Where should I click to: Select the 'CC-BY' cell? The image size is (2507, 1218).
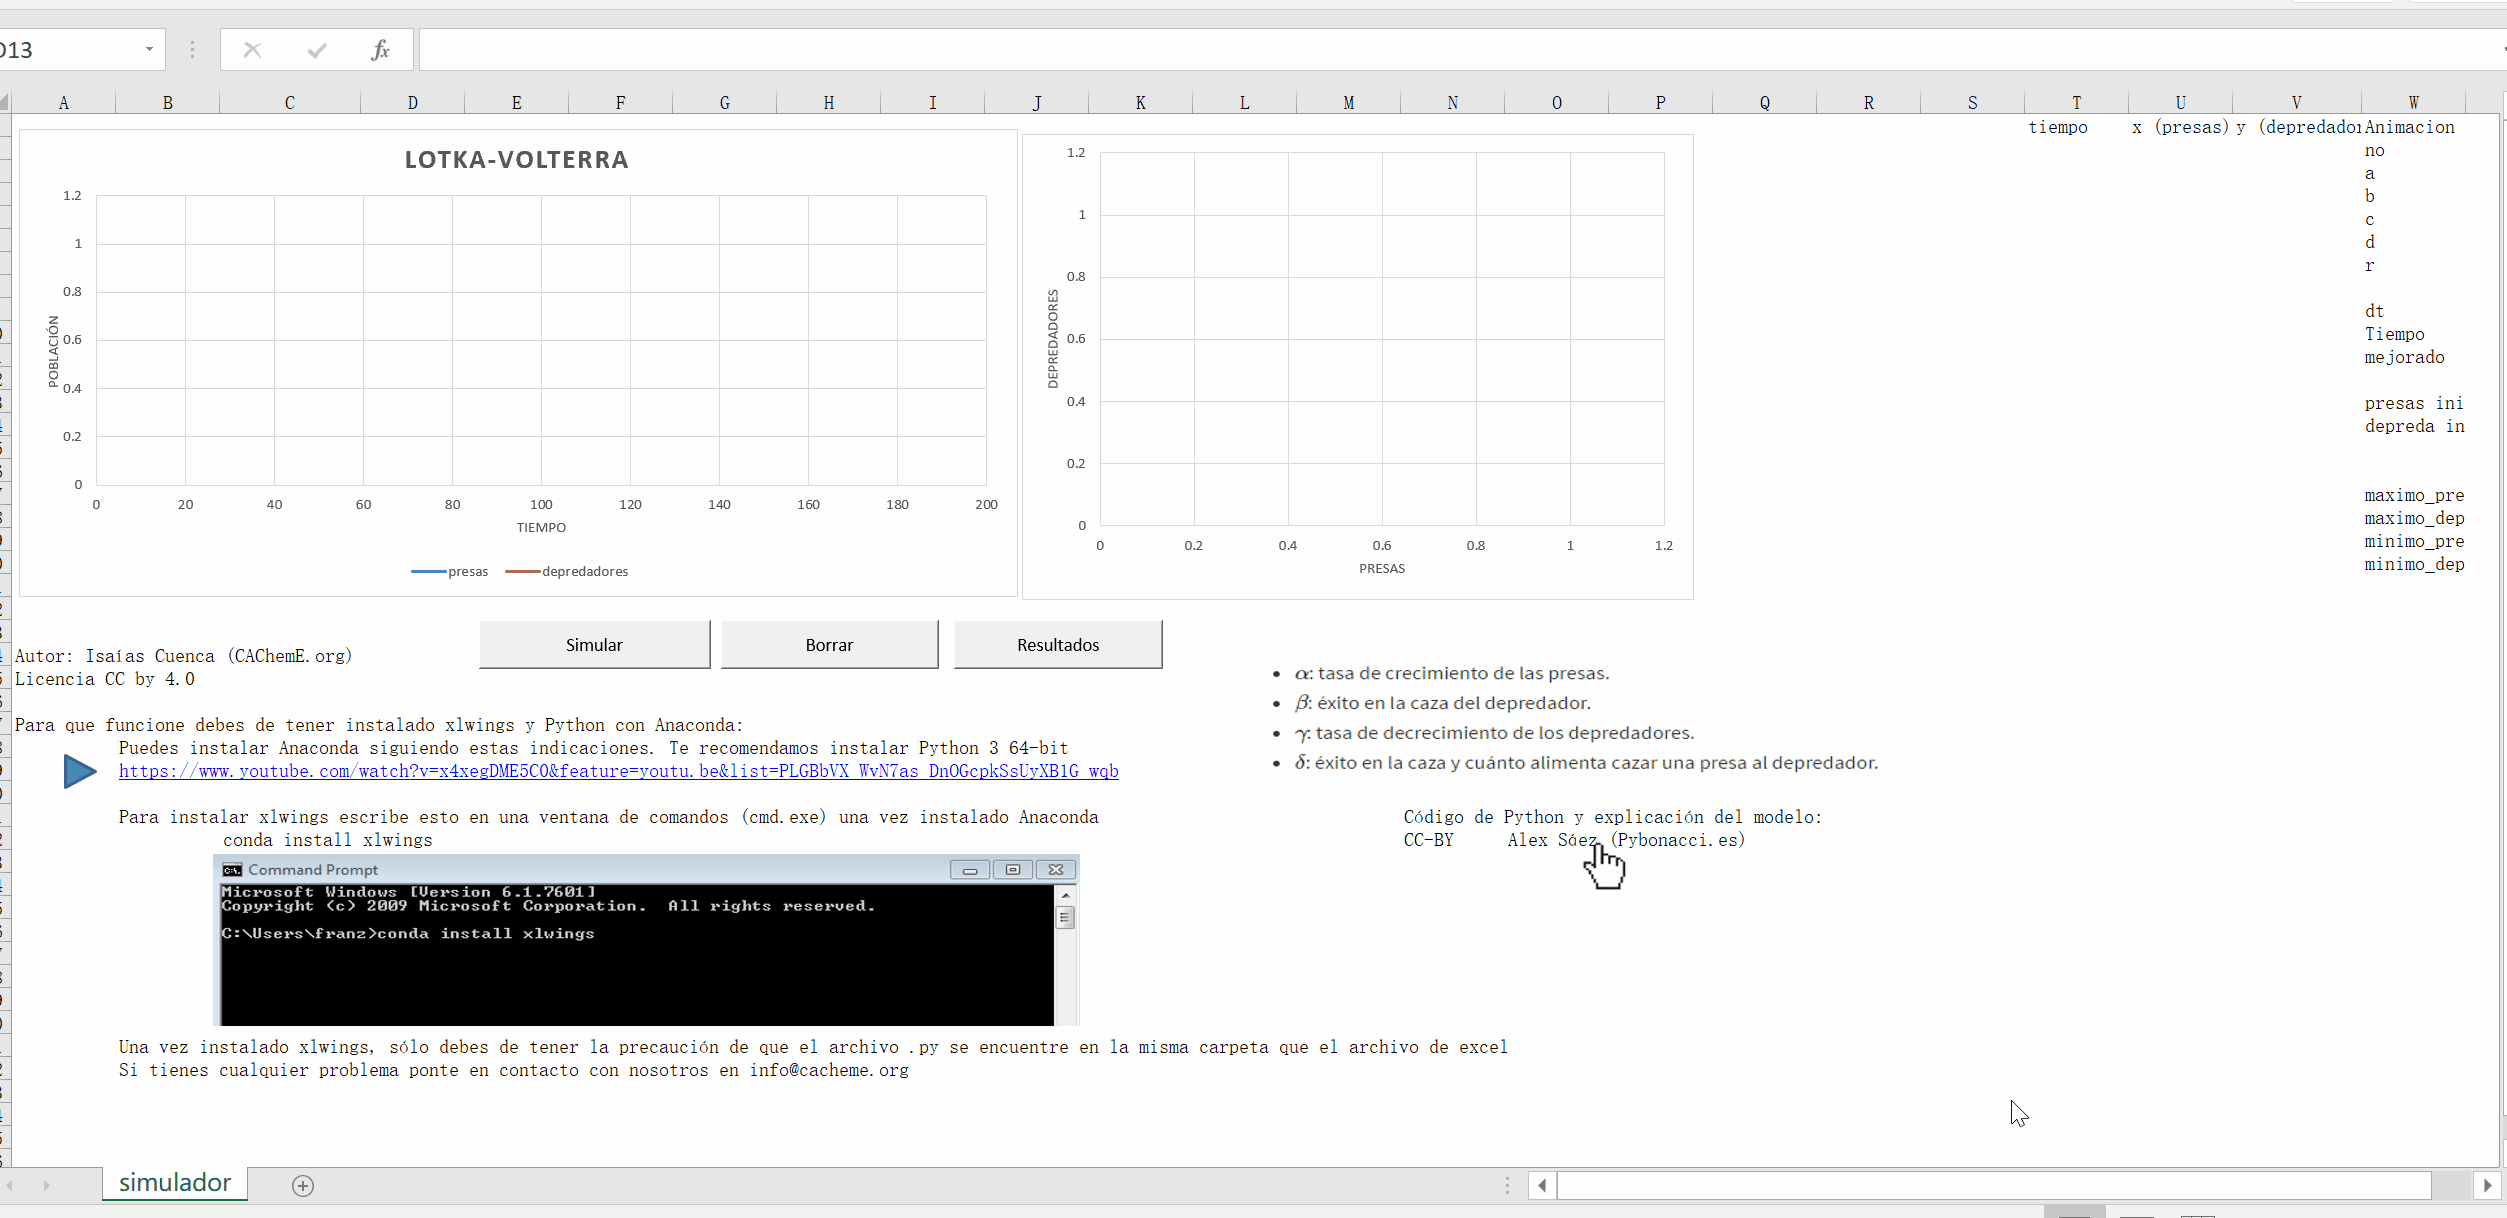click(x=1429, y=840)
